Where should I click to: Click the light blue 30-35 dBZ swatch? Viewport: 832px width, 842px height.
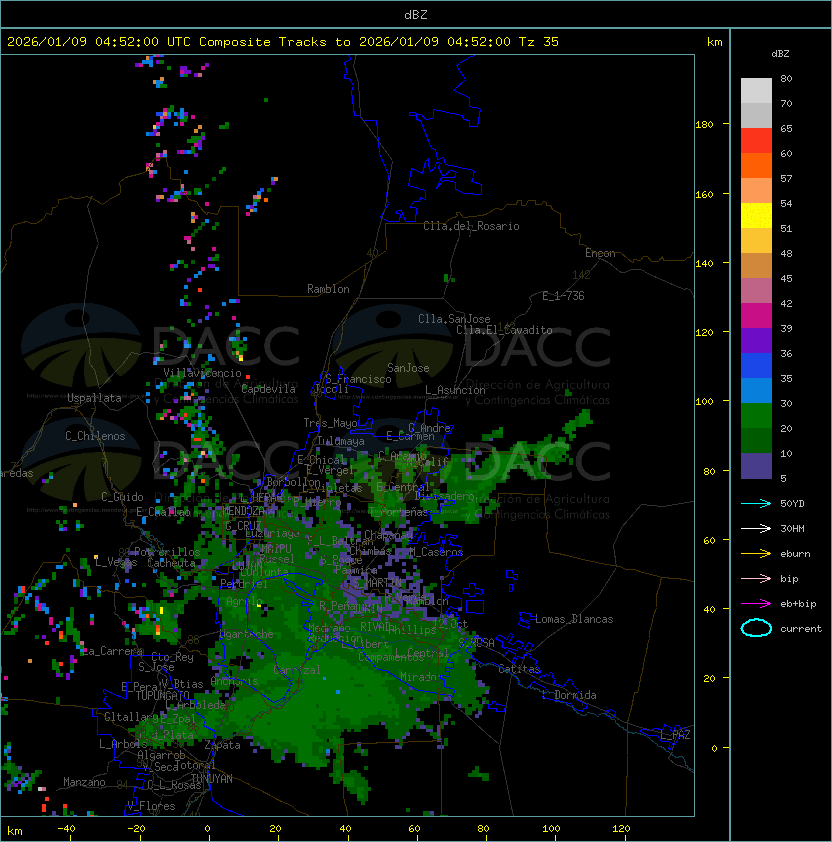click(756, 390)
